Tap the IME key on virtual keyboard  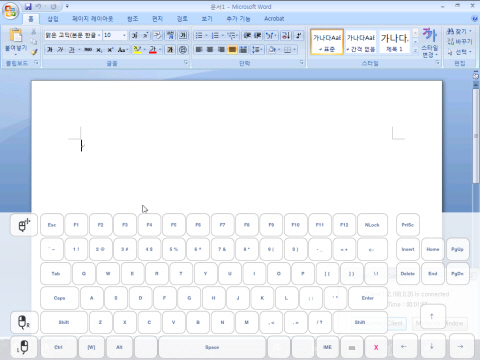(327, 347)
